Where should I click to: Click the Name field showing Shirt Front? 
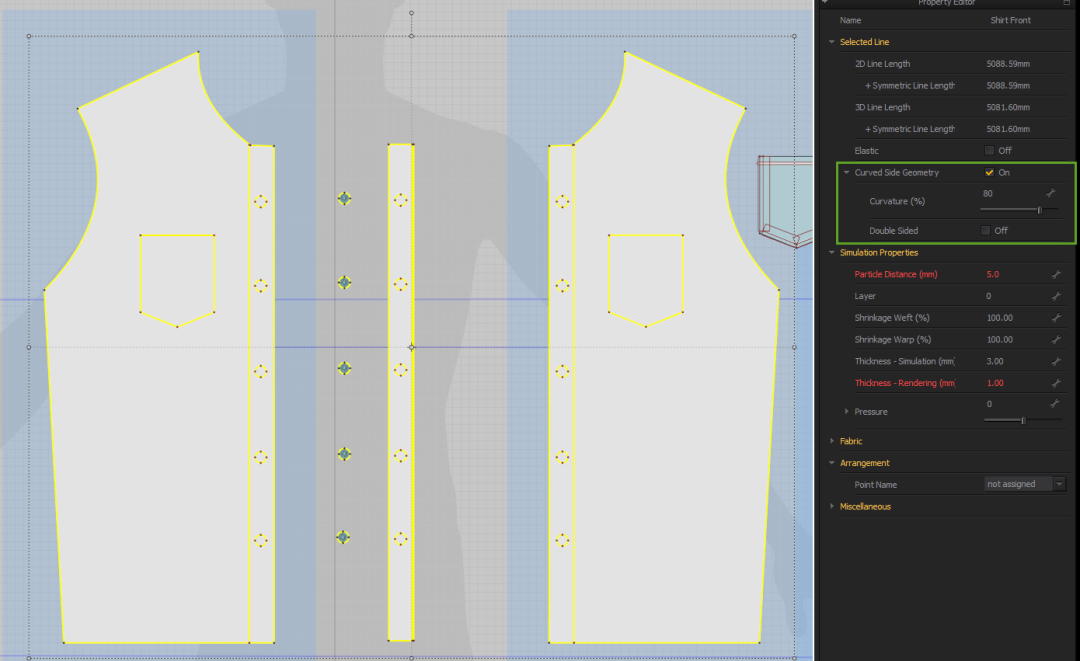tap(1010, 20)
